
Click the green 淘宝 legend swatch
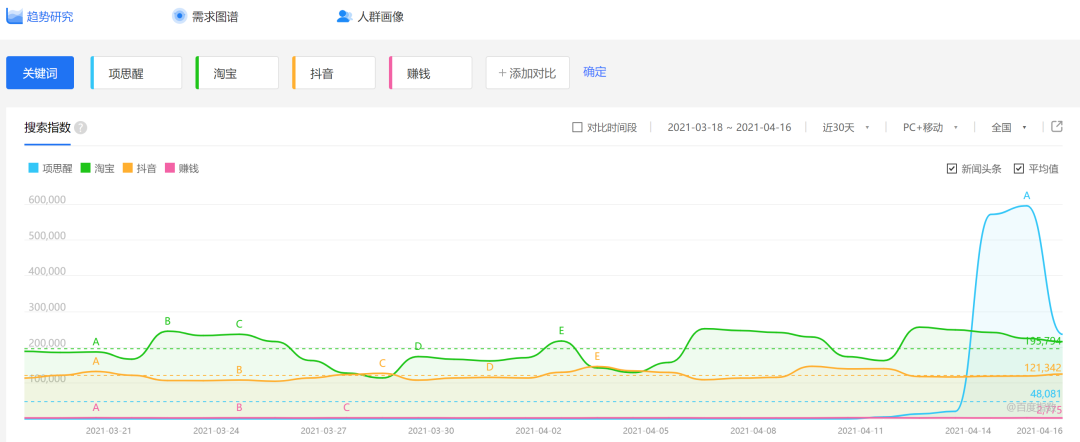86,168
